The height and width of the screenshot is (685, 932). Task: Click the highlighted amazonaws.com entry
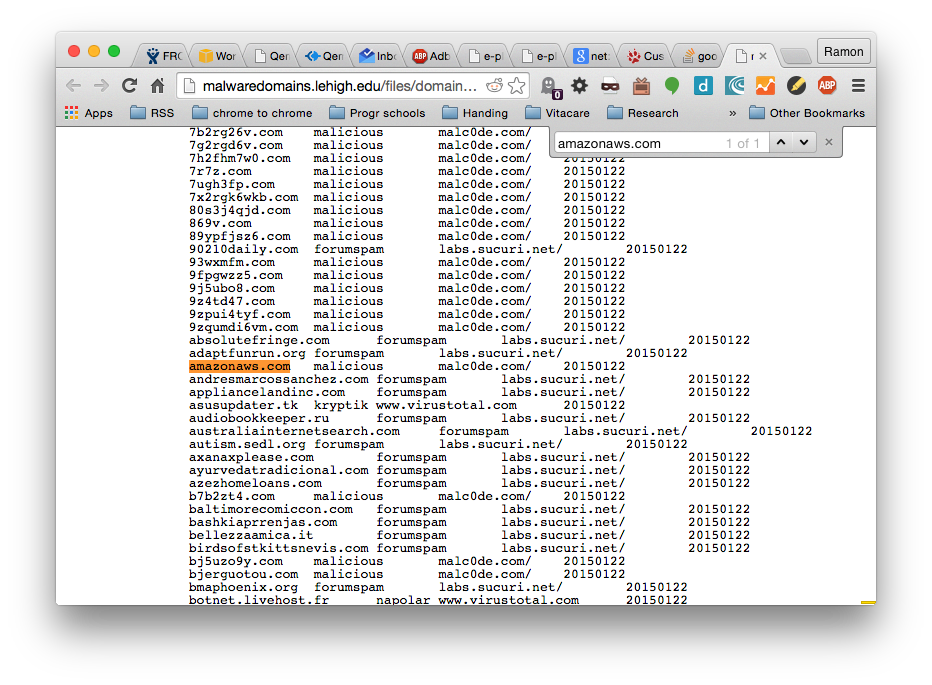[x=240, y=366]
